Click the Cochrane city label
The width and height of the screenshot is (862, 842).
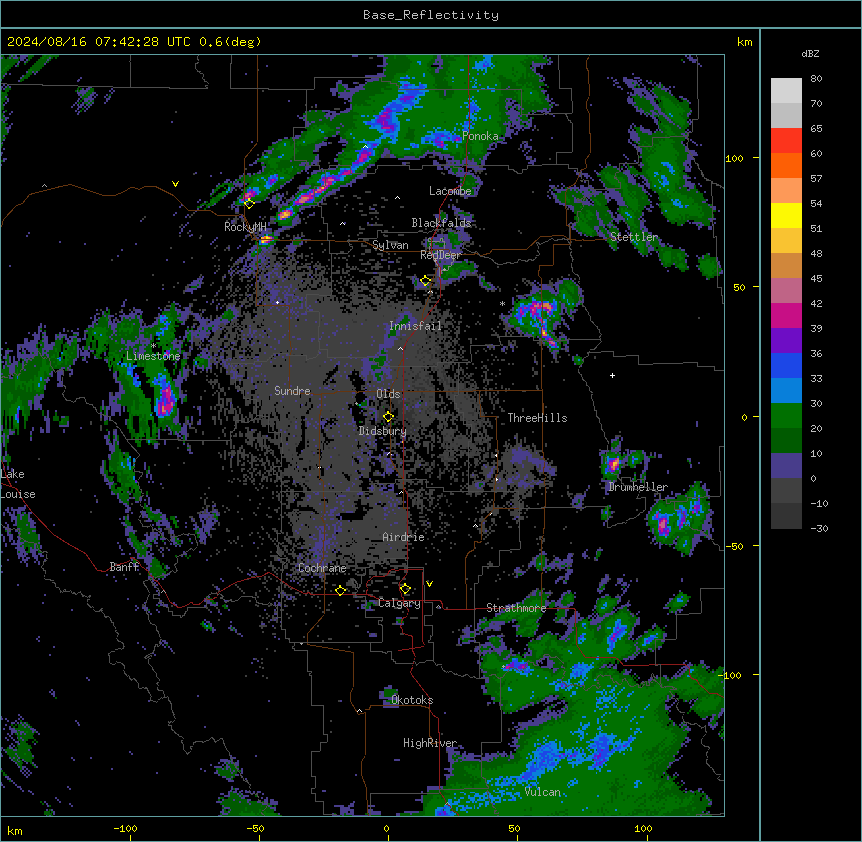322,568
